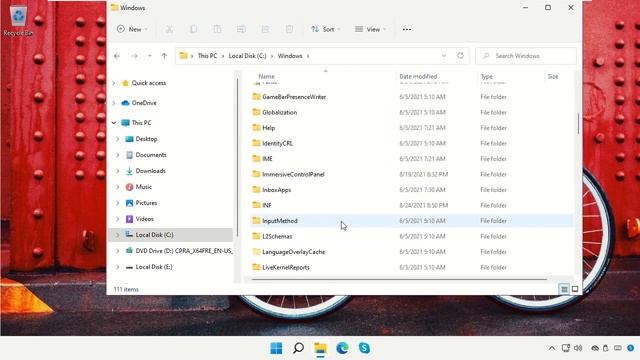Click the Cut scissors icon

(169, 29)
